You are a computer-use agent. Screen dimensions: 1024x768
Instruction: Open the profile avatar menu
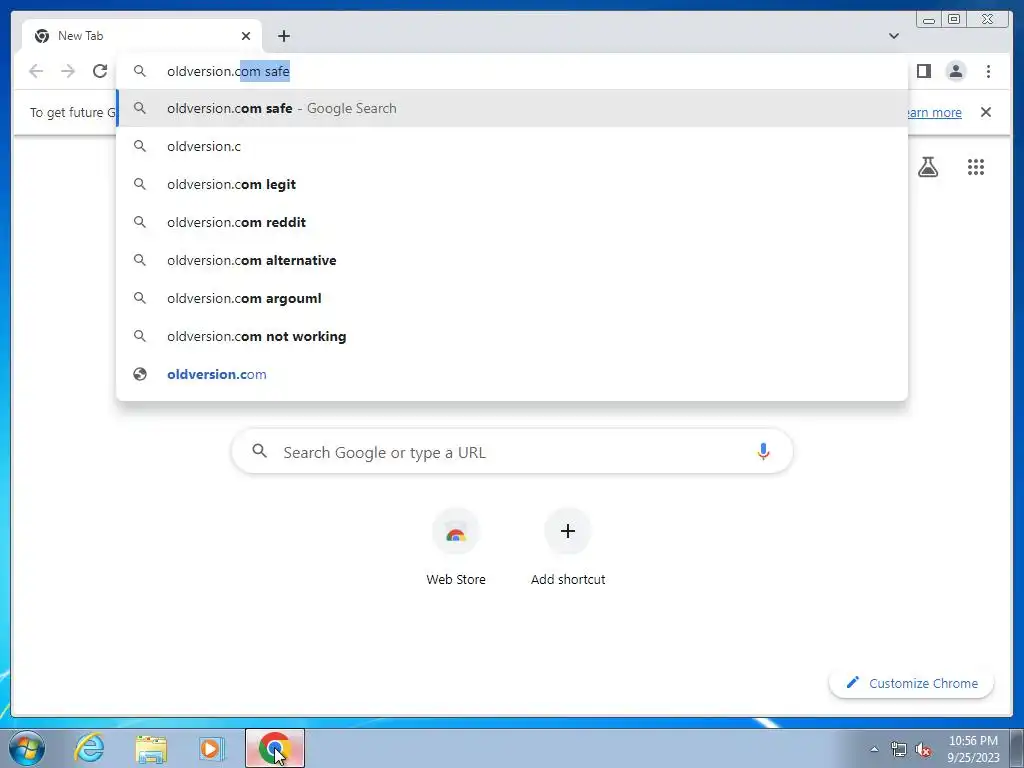coord(956,71)
